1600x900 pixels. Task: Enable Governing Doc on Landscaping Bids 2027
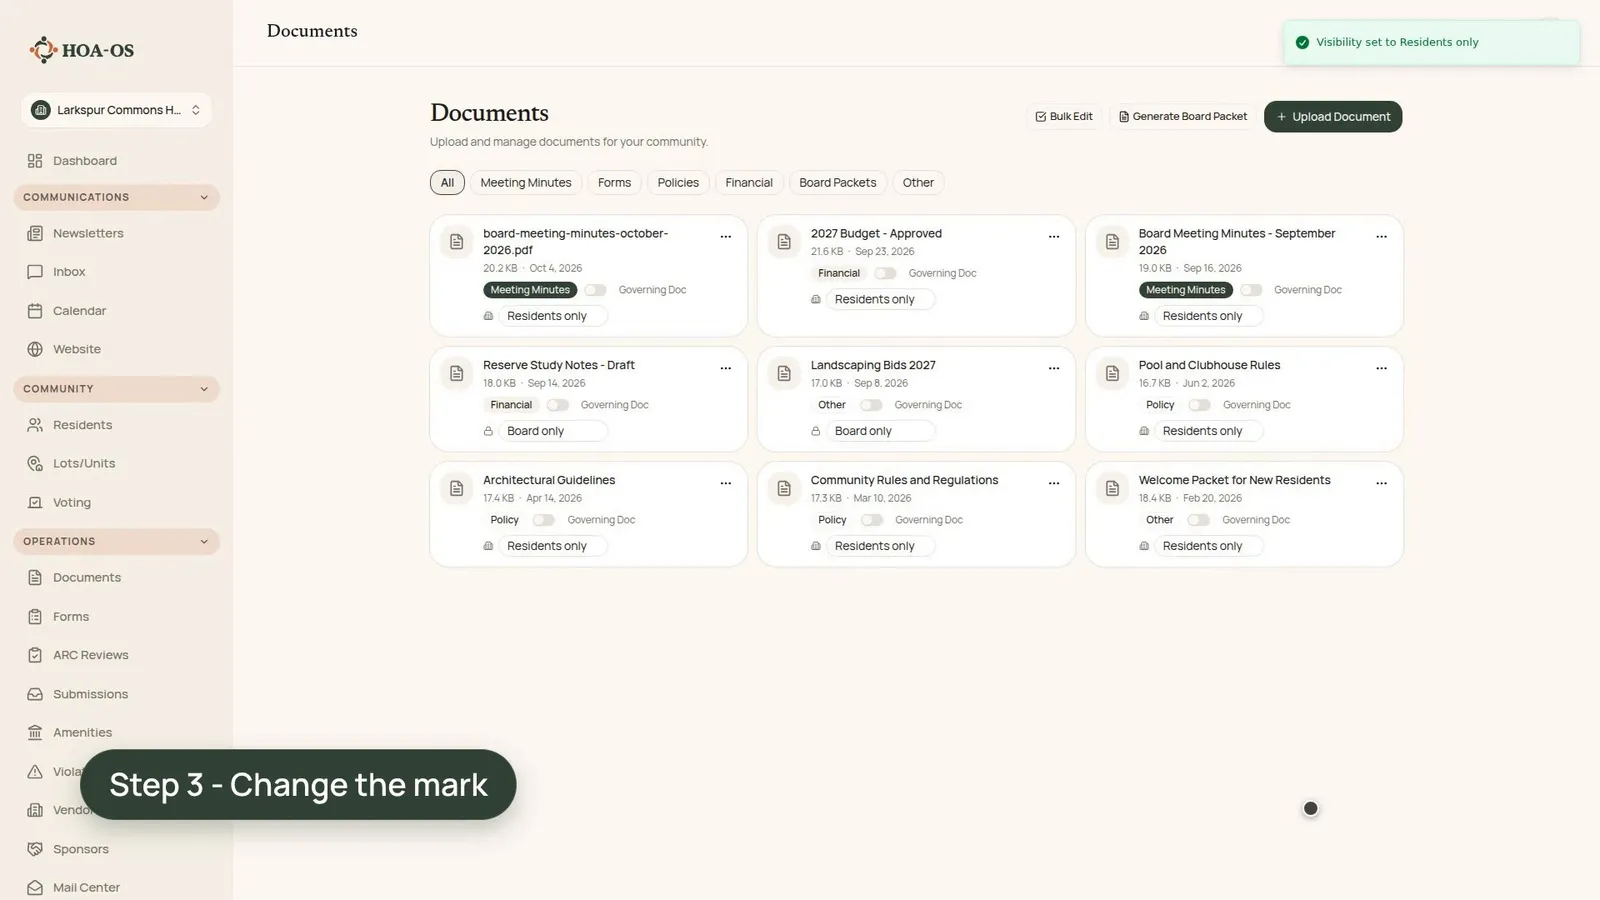pos(871,405)
